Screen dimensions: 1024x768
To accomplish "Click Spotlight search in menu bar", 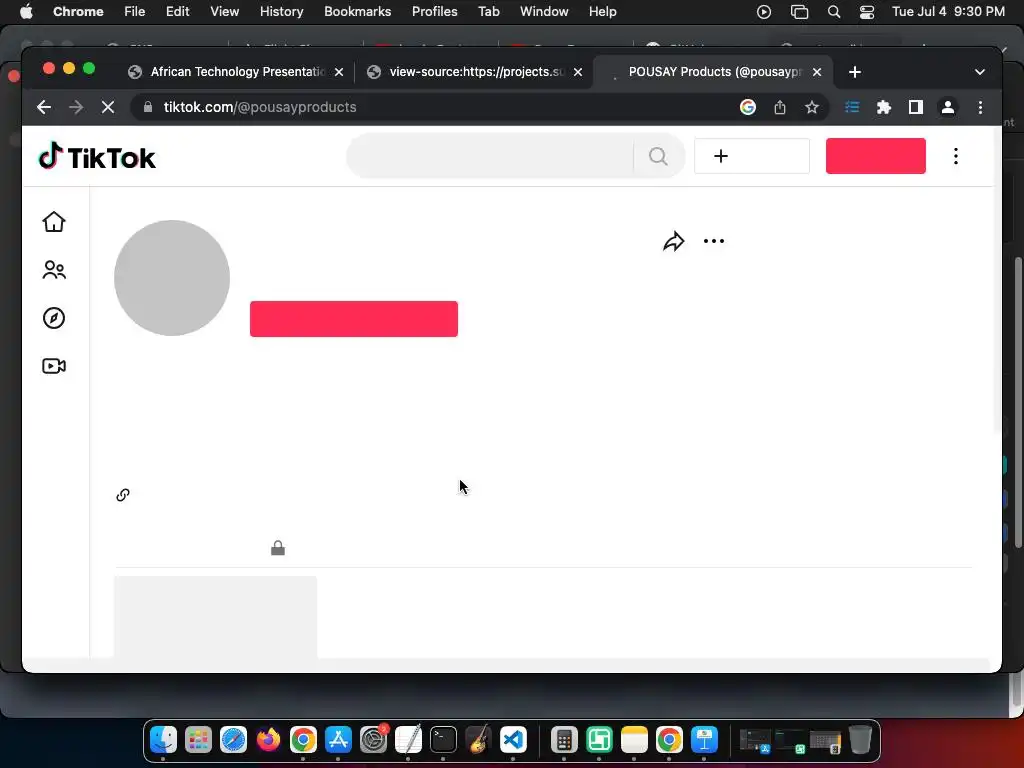I will pyautogui.click(x=833, y=12).
